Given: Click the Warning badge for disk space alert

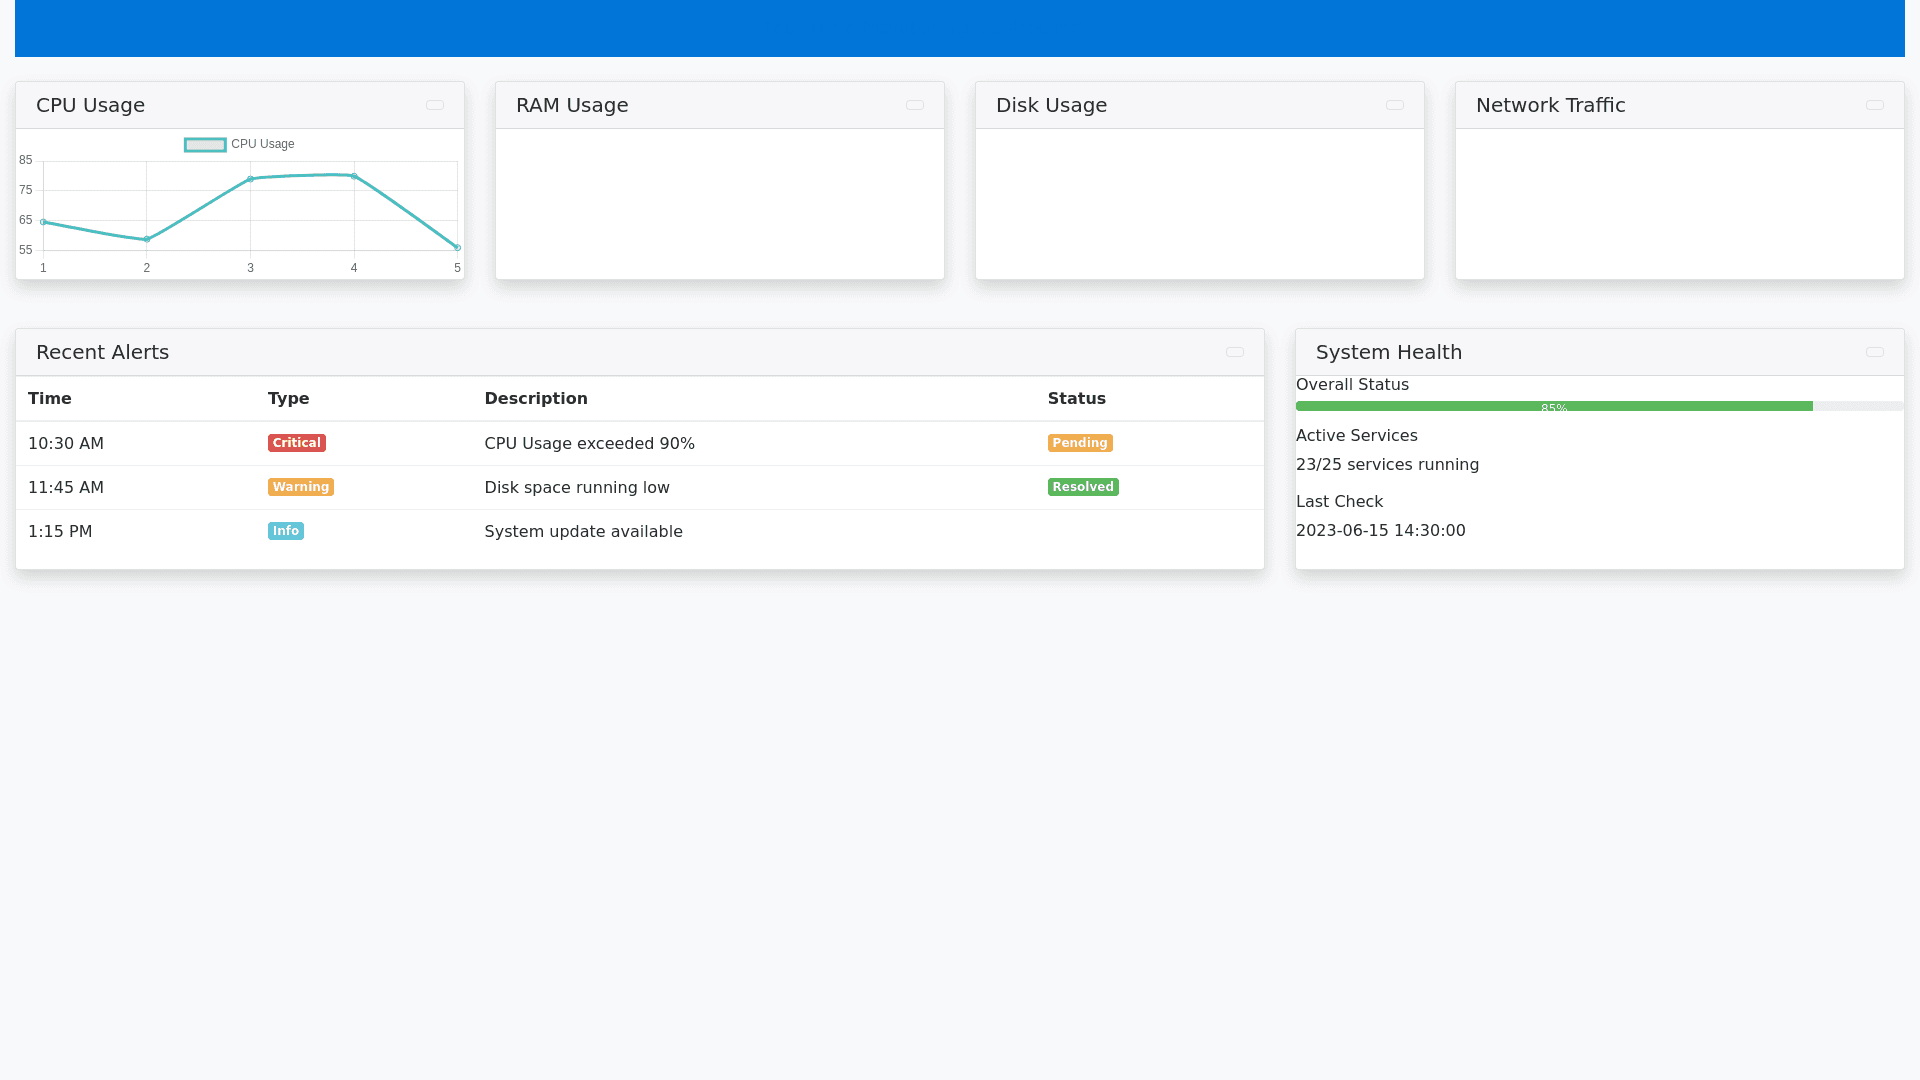Looking at the screenshot, I should point(300,486).
